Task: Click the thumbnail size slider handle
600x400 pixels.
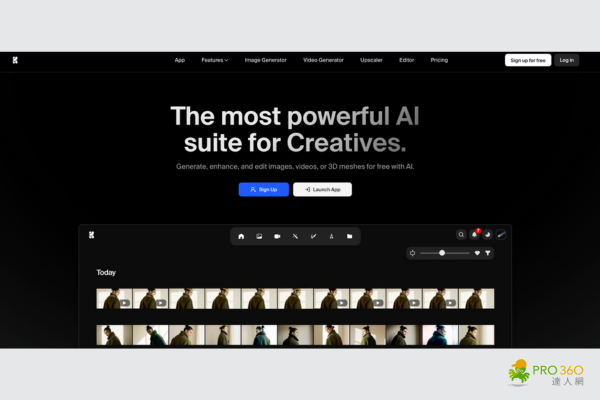Action: [442, 253]
